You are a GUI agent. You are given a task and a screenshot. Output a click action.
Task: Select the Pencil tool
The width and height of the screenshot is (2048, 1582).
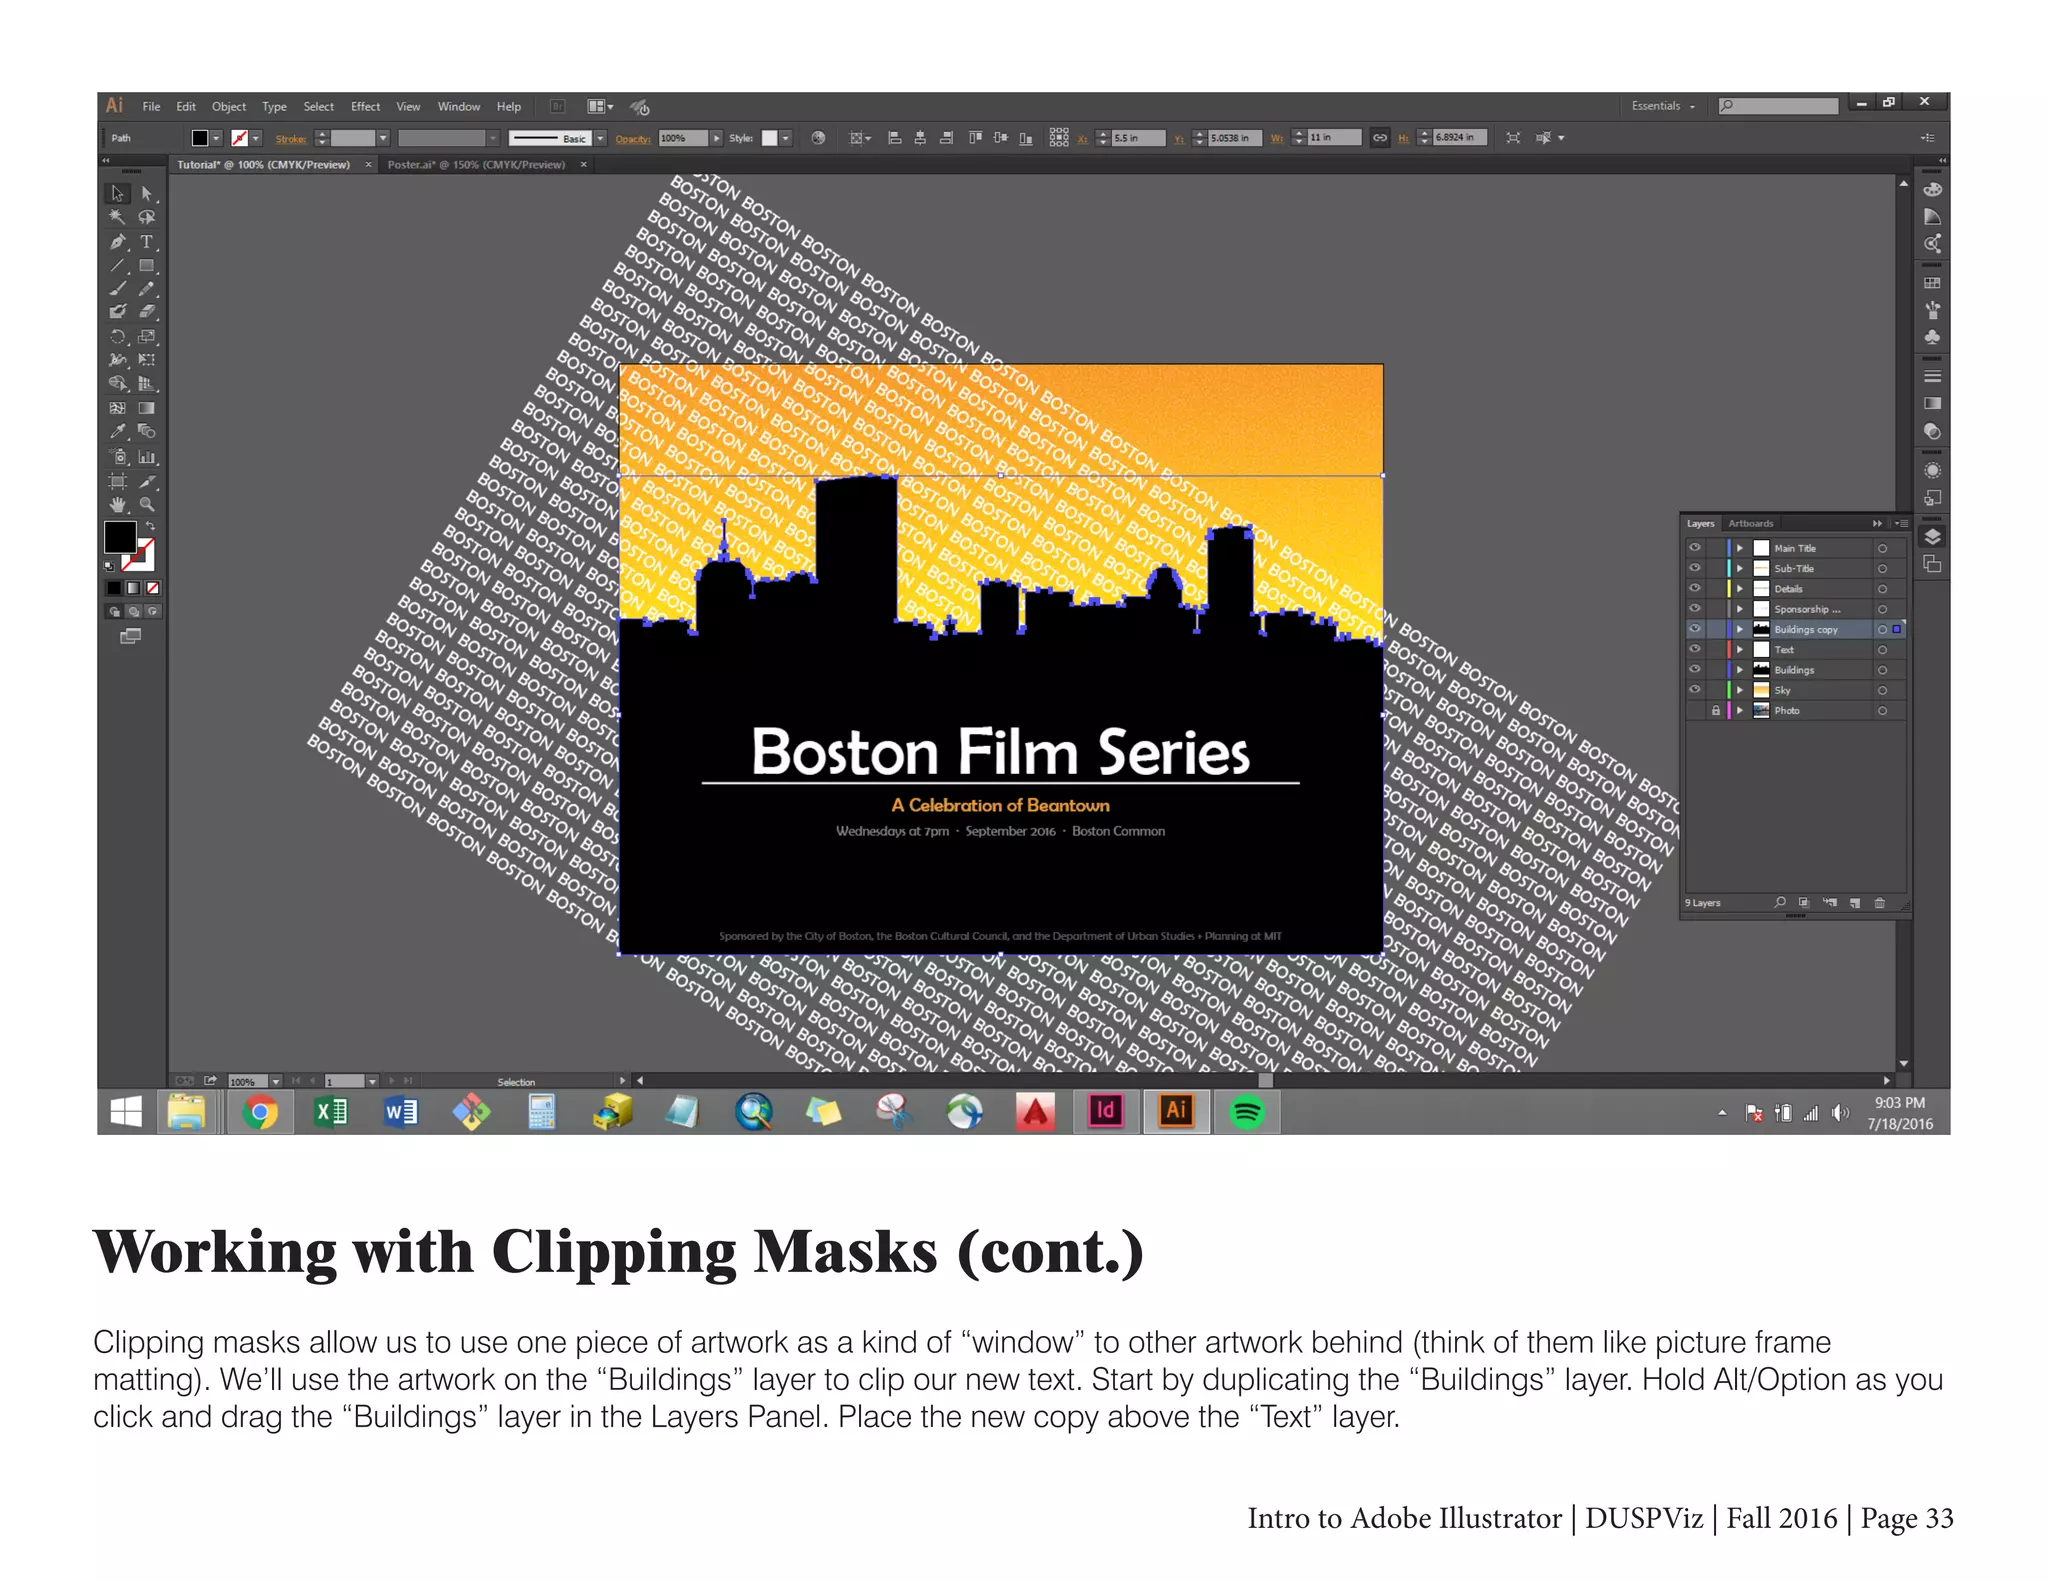[146, 289]
